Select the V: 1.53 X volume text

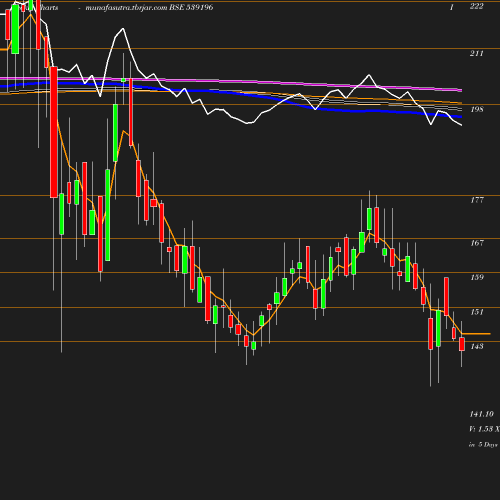[484, 429]
